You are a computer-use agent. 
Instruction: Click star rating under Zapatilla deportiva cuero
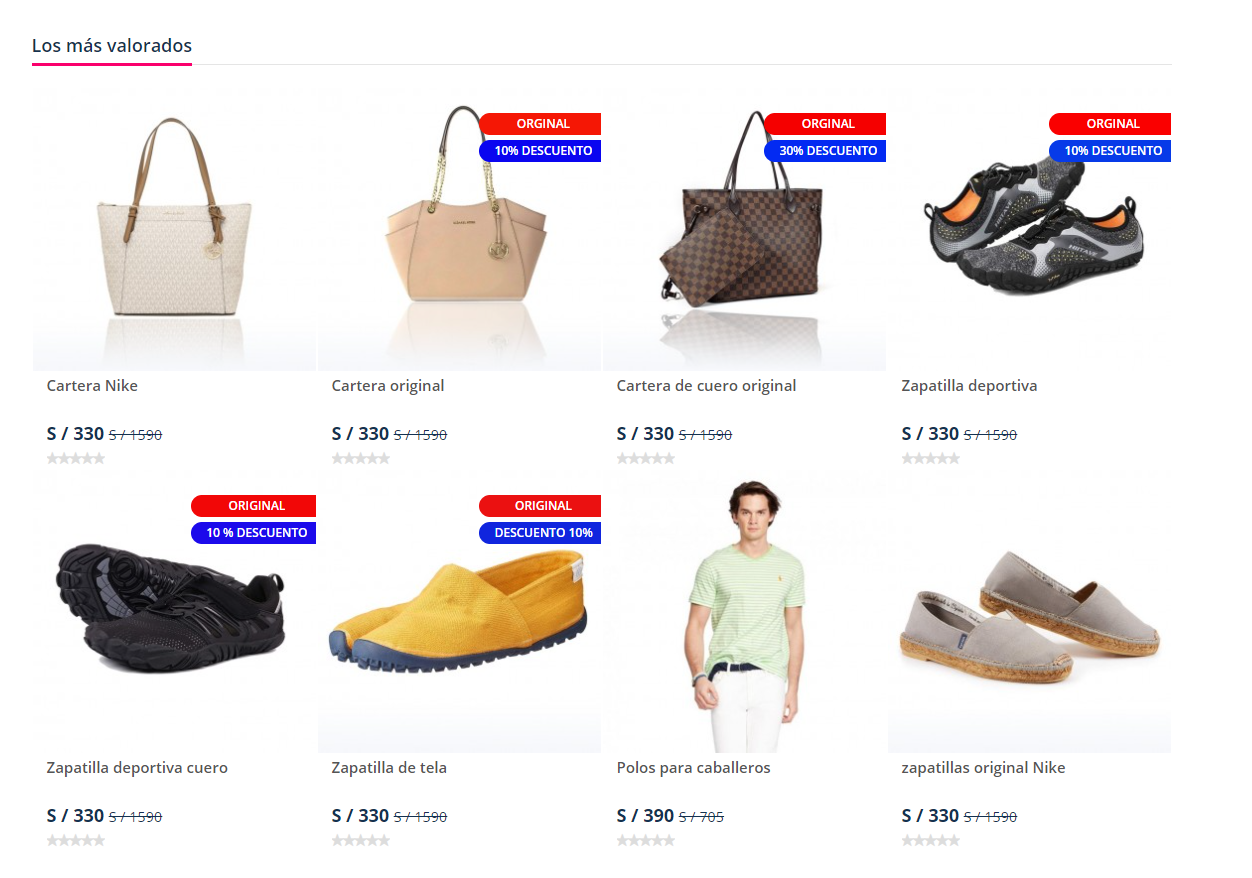point(76,840)
